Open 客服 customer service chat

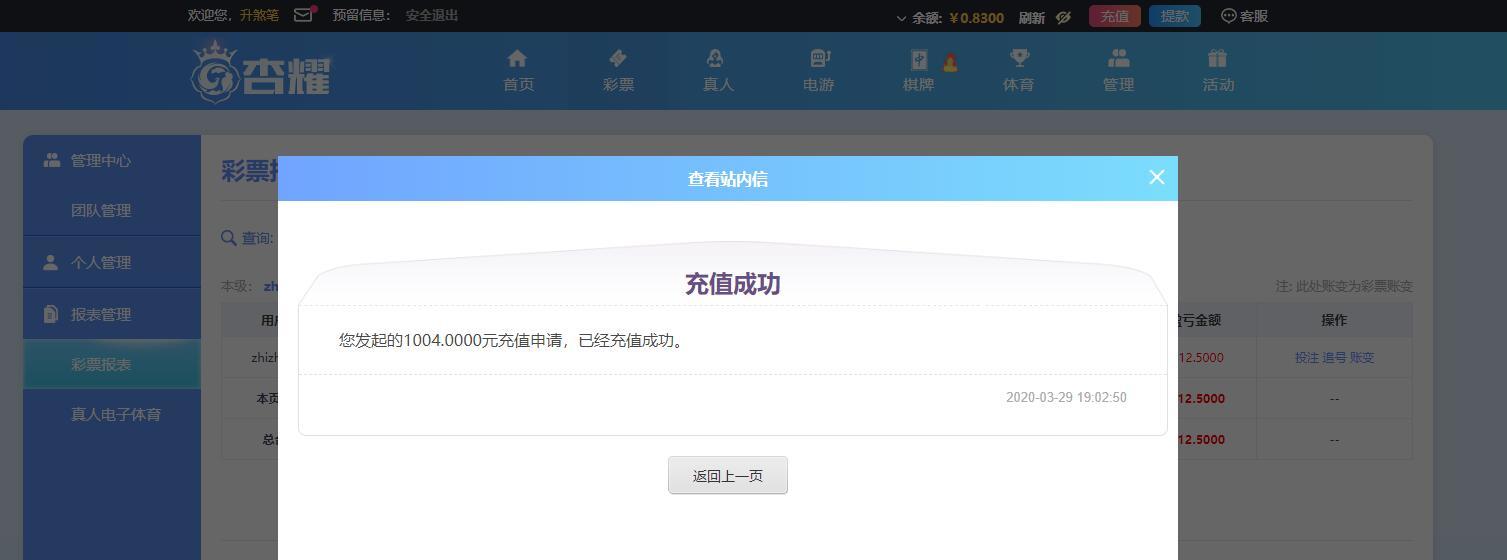coord(1244,16)
